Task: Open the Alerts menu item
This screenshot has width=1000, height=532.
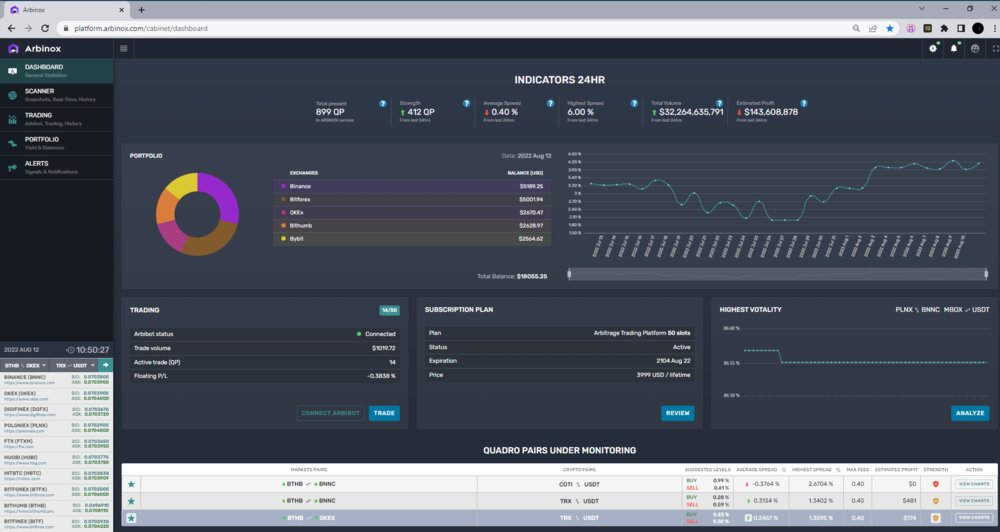Action: 57,167
